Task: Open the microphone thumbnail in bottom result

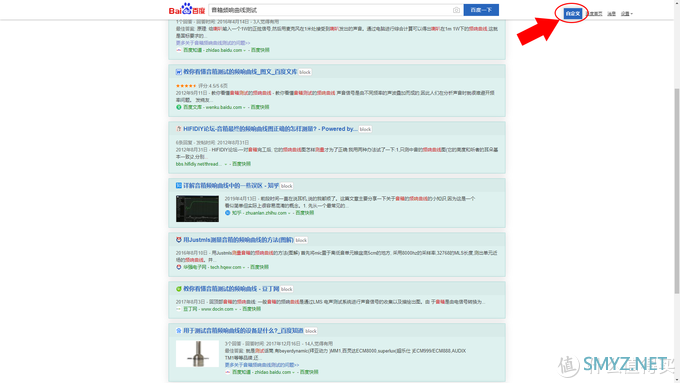Action: point(197,354)
